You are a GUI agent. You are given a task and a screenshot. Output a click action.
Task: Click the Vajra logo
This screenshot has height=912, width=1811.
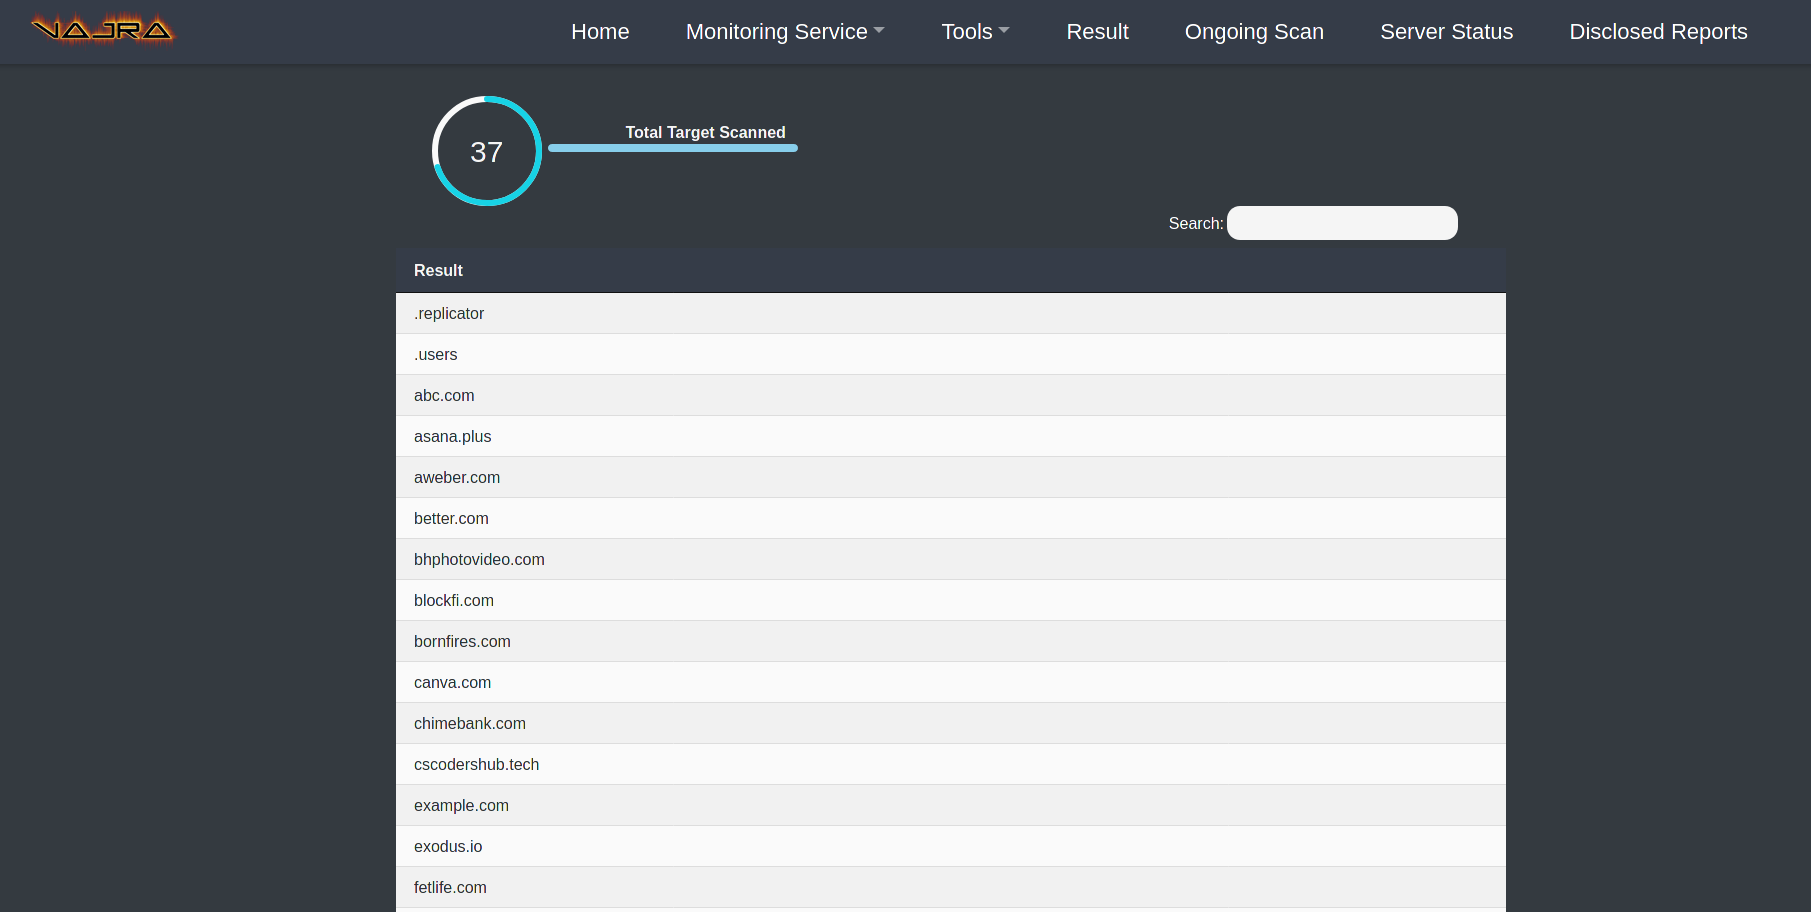click(x=102, y=30)
